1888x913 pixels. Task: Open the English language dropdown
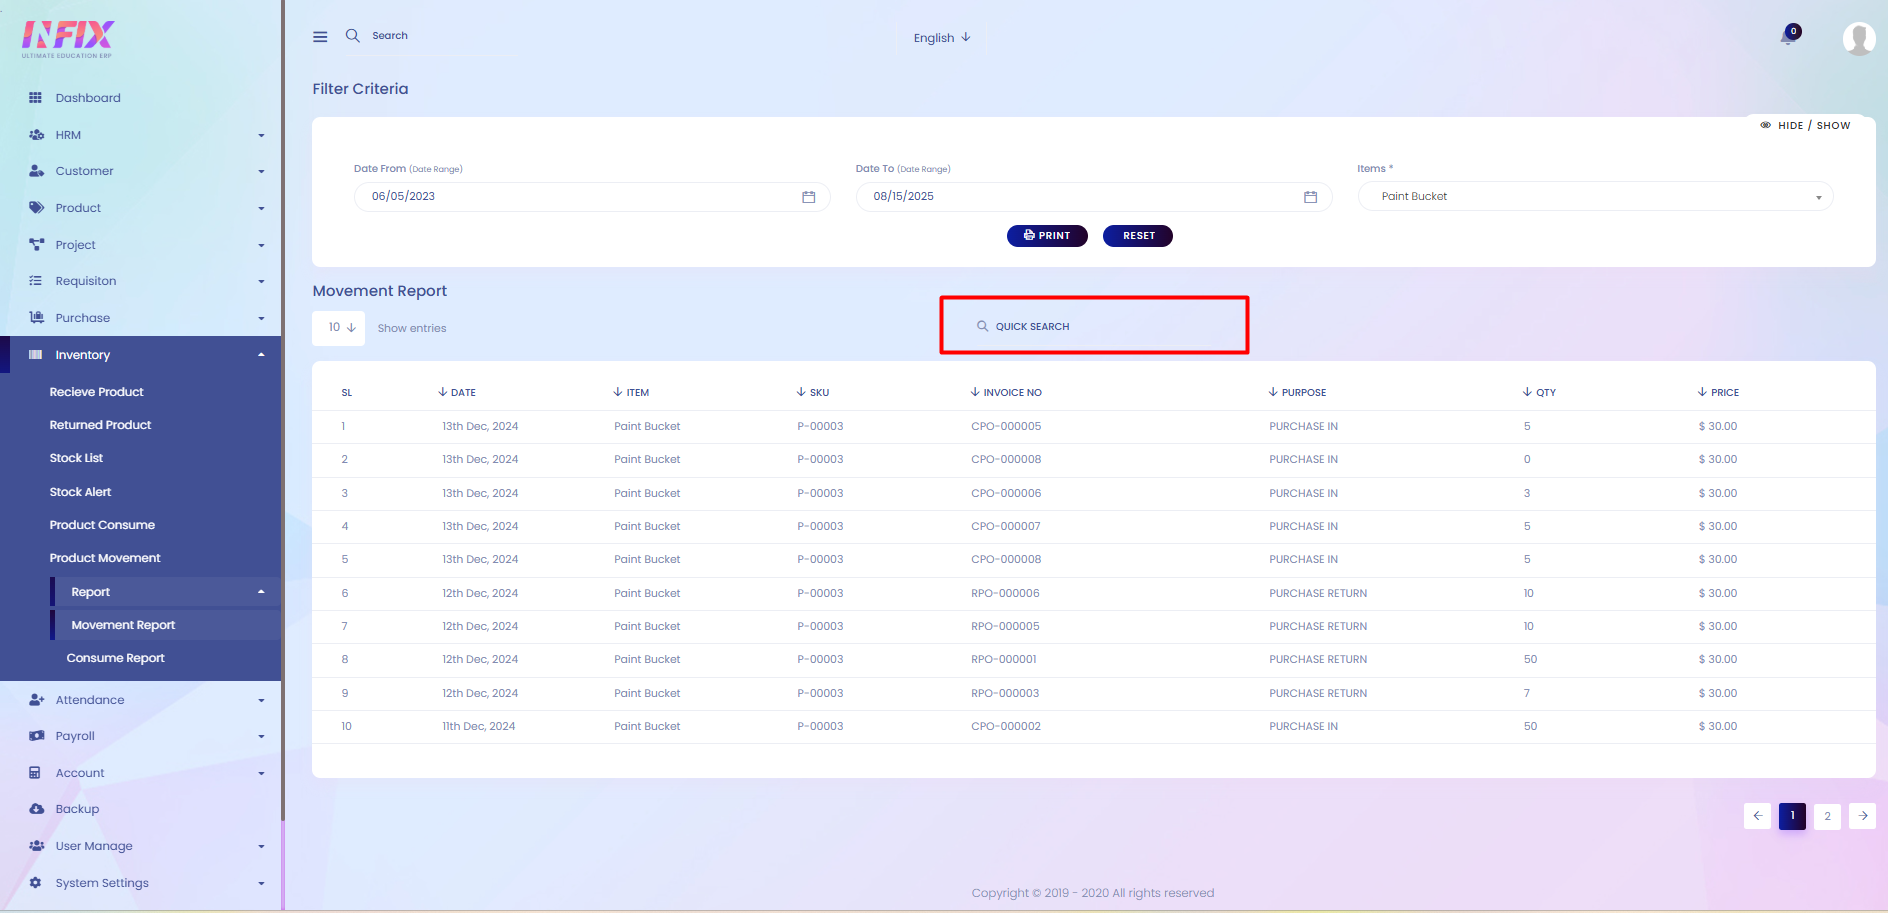pyautogui.click(x=941, y=38)
